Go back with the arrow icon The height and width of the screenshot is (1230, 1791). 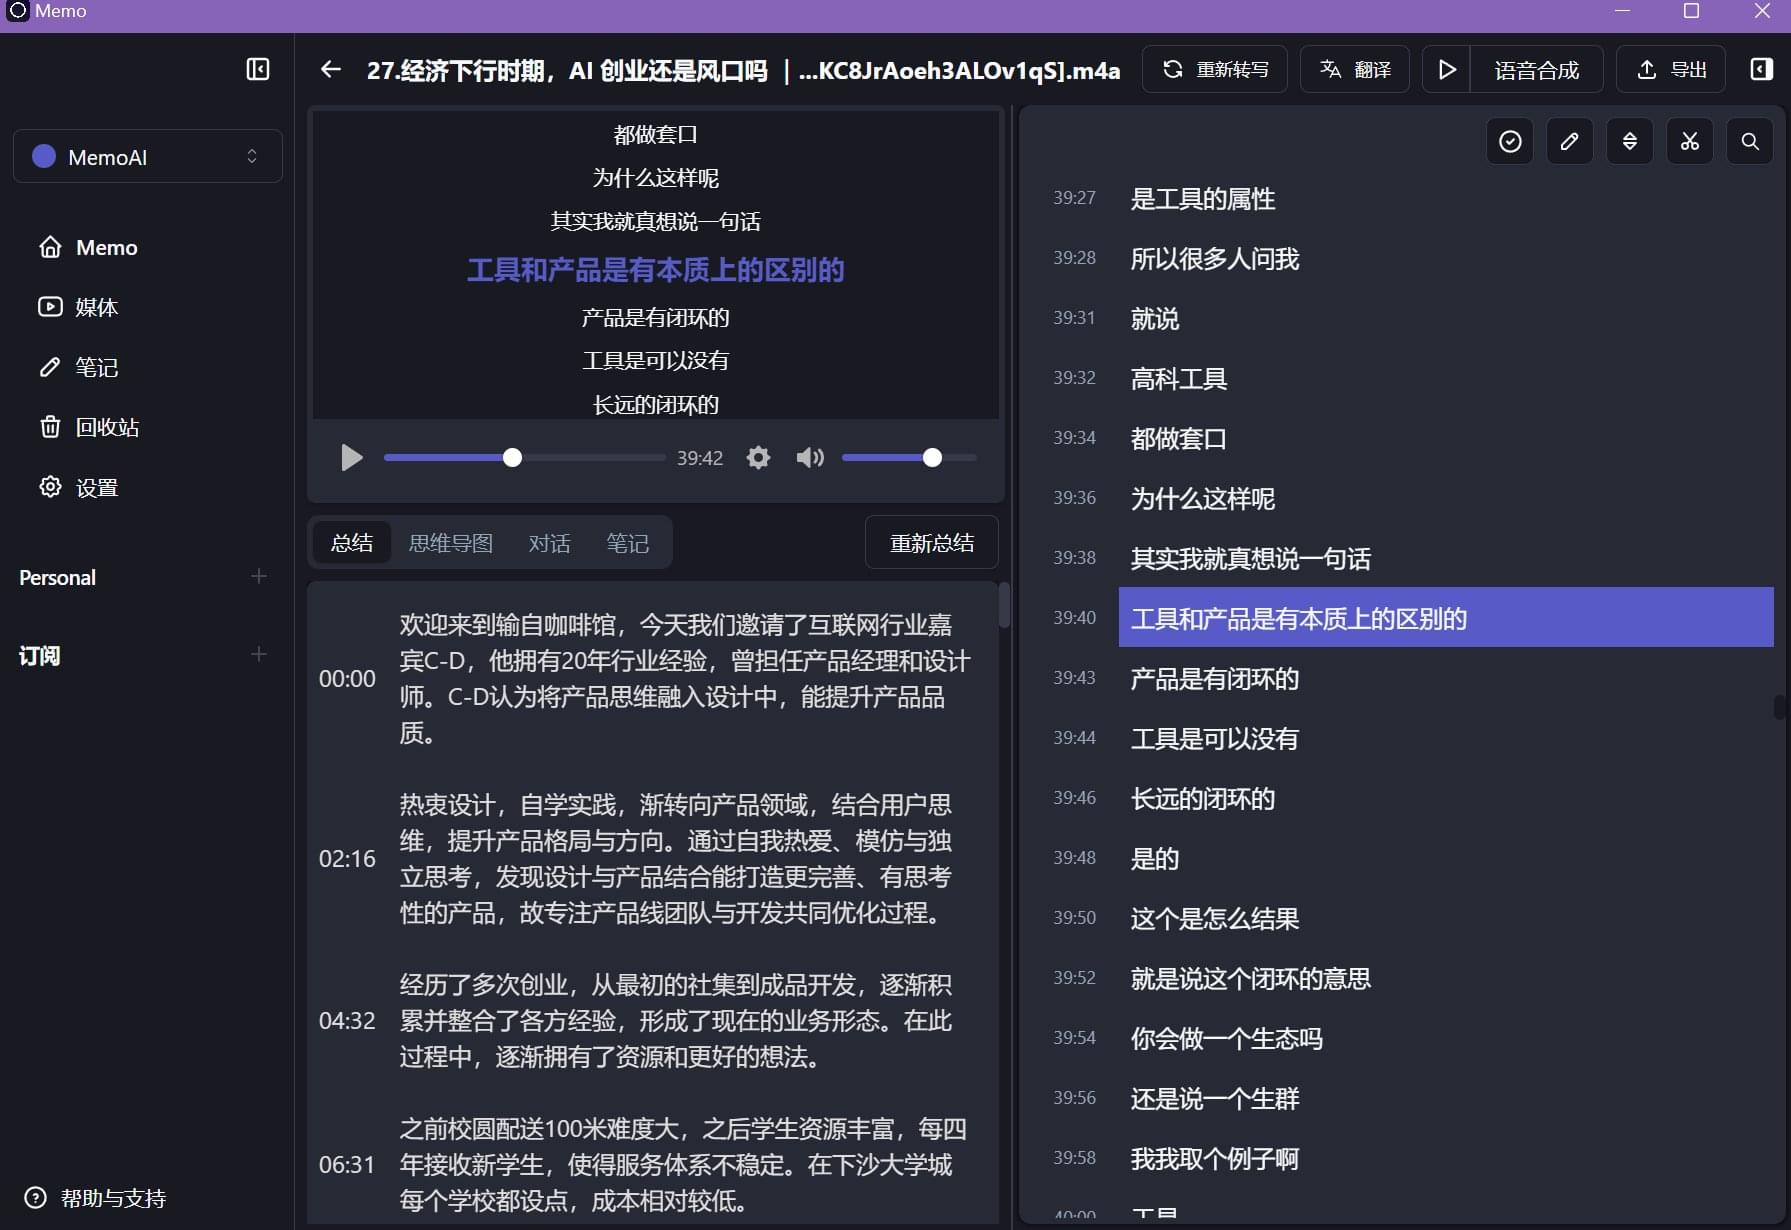pos(330,69)
